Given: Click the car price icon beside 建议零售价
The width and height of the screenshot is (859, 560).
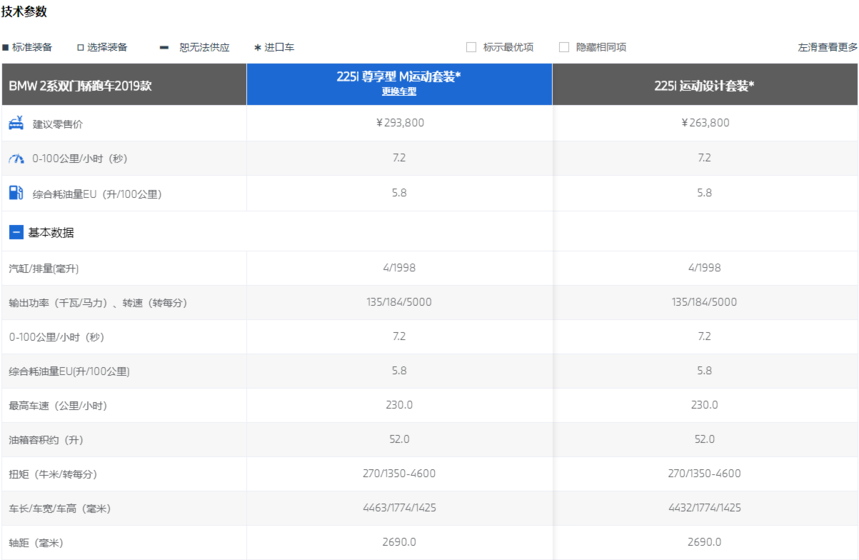Looking at the screenshot, I should tap(16, 123).
